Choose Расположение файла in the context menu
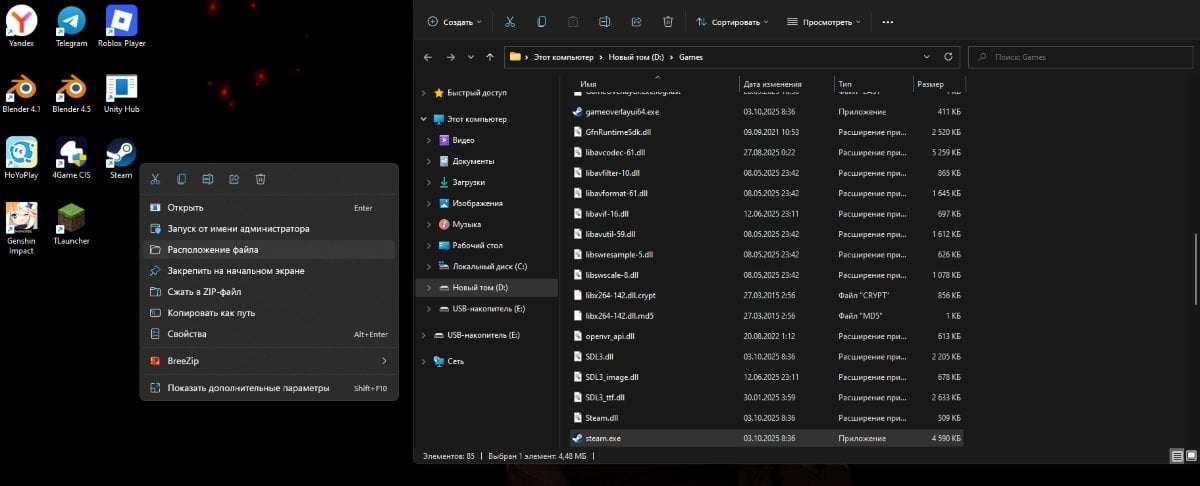The image size is (1200, 486). coord(213,250)
